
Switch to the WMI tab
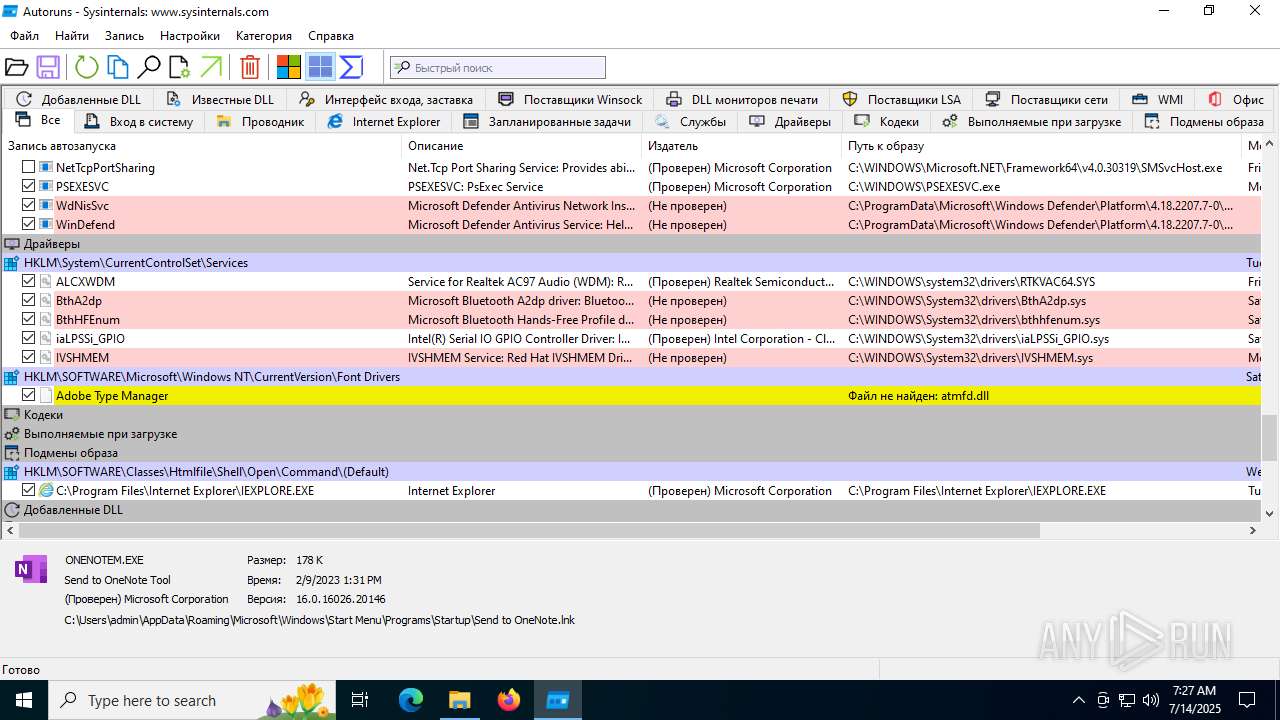[x=1158, y=99]
